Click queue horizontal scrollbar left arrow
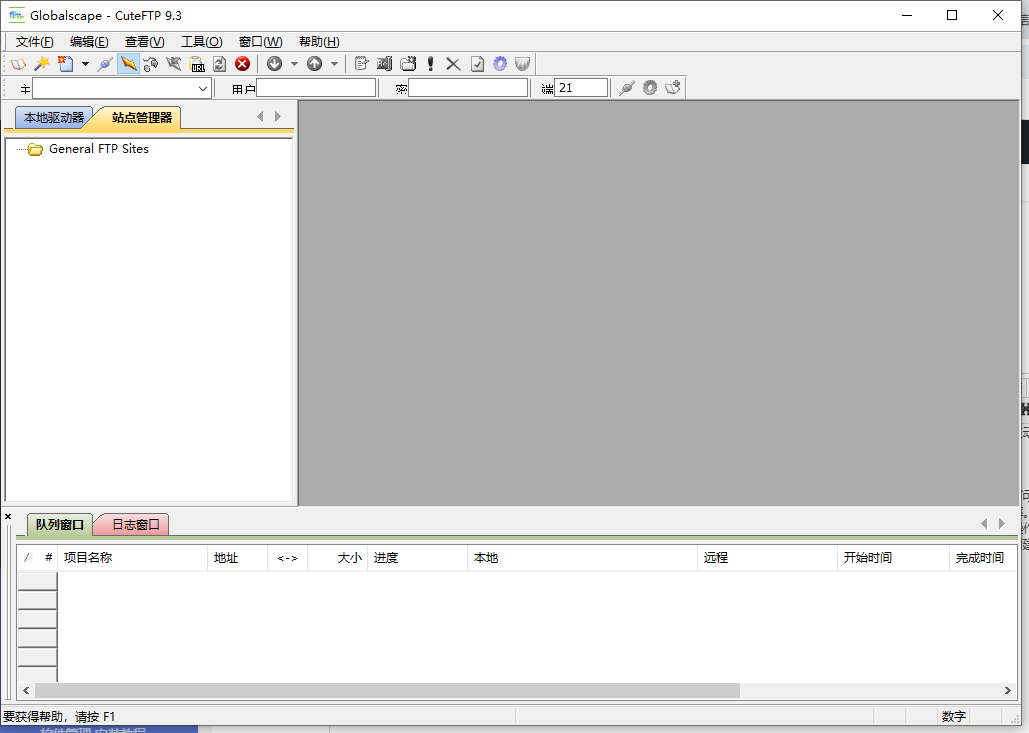The height and width of the screenshot is (733, 1029). coord(26,690)
